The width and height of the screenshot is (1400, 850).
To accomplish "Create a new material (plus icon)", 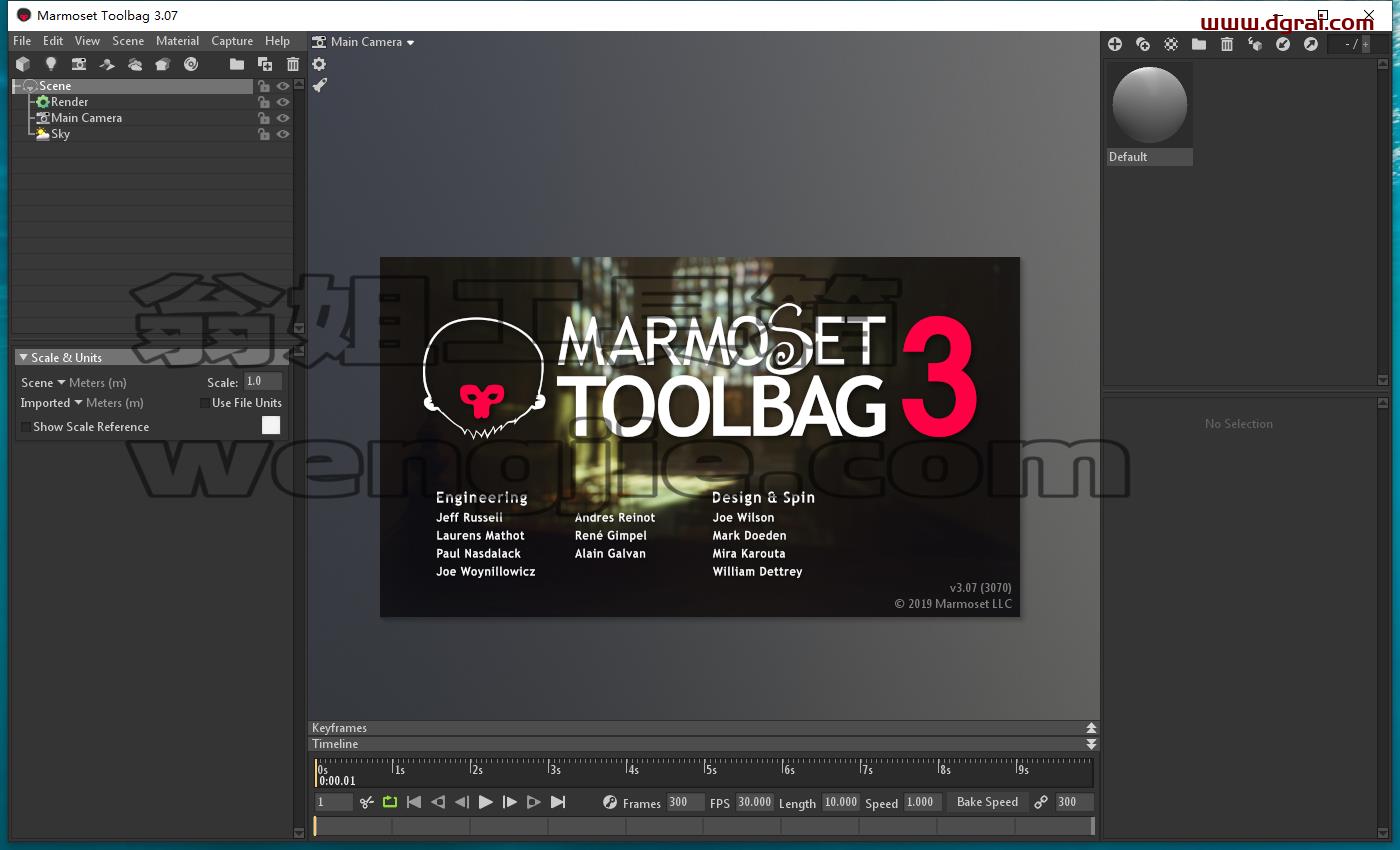I will tap(1115, 44).
